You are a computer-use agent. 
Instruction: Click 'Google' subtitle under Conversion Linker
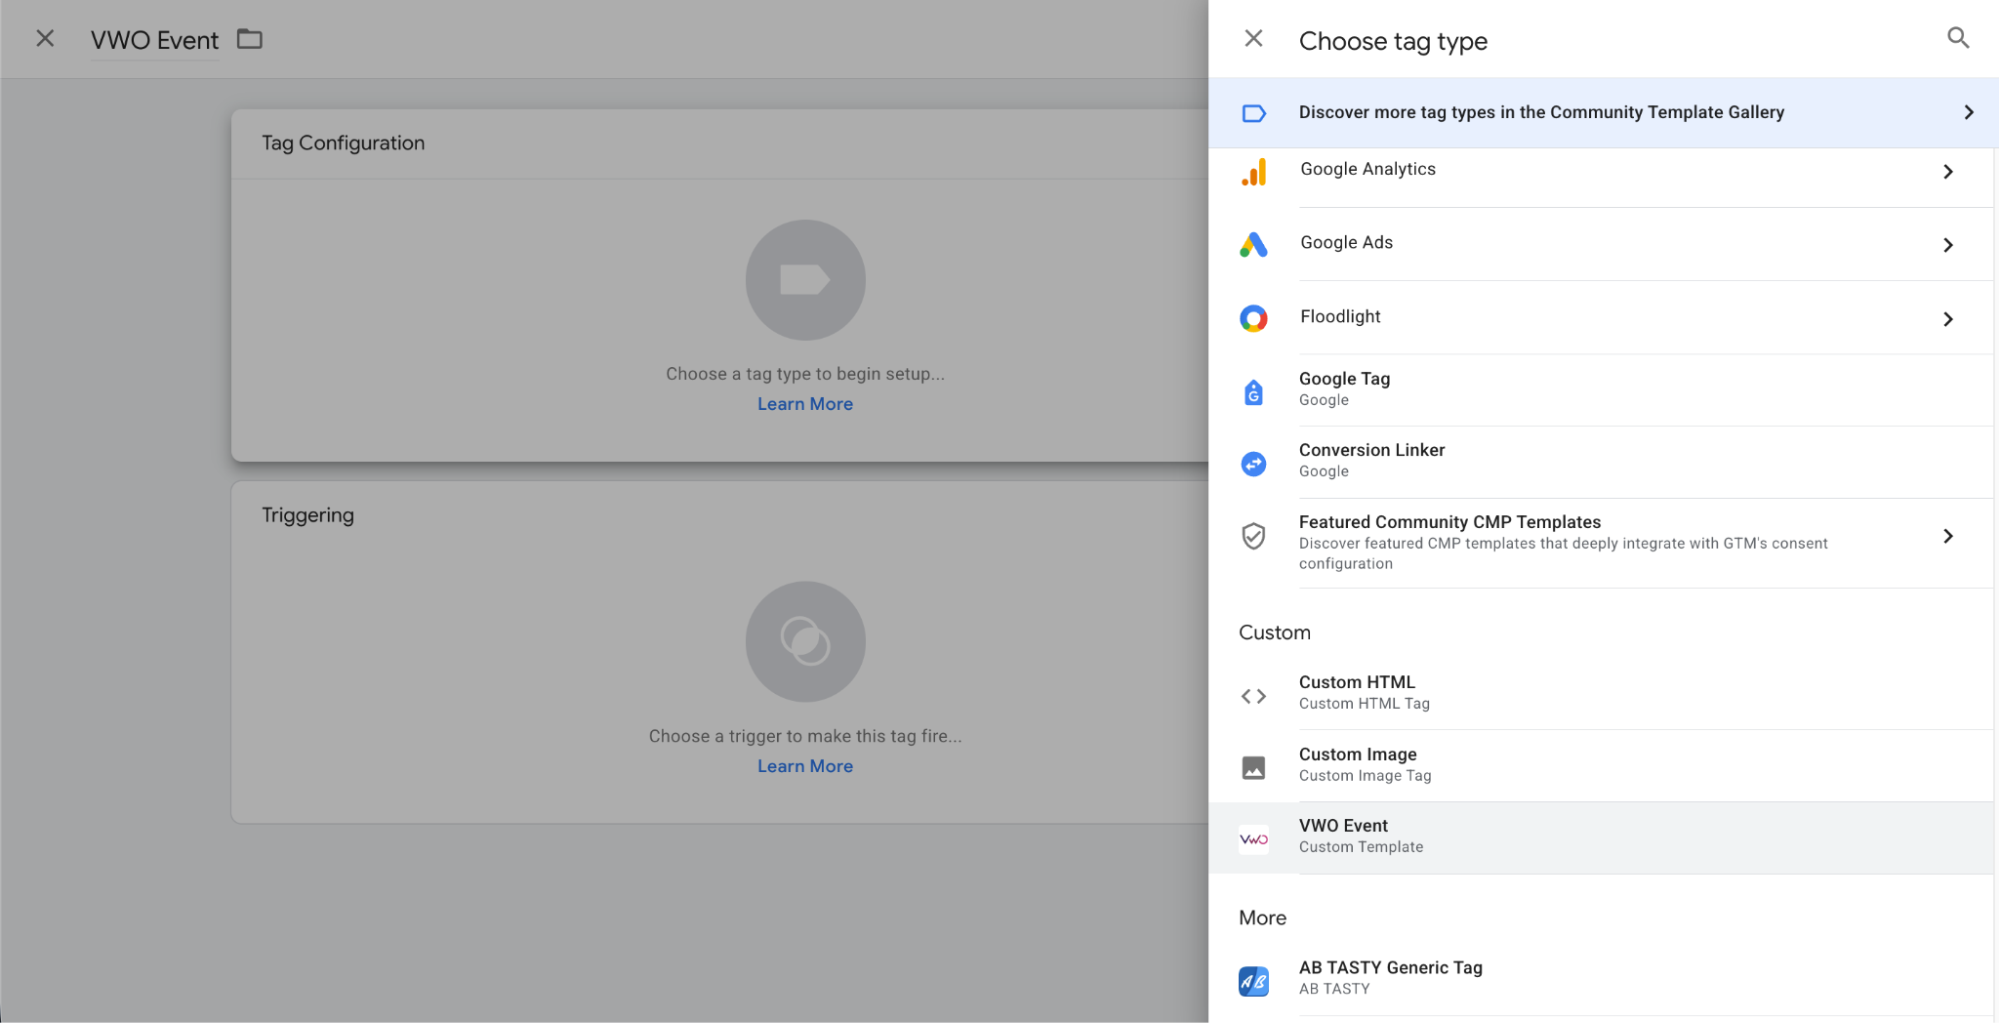tap(1323, 471)
